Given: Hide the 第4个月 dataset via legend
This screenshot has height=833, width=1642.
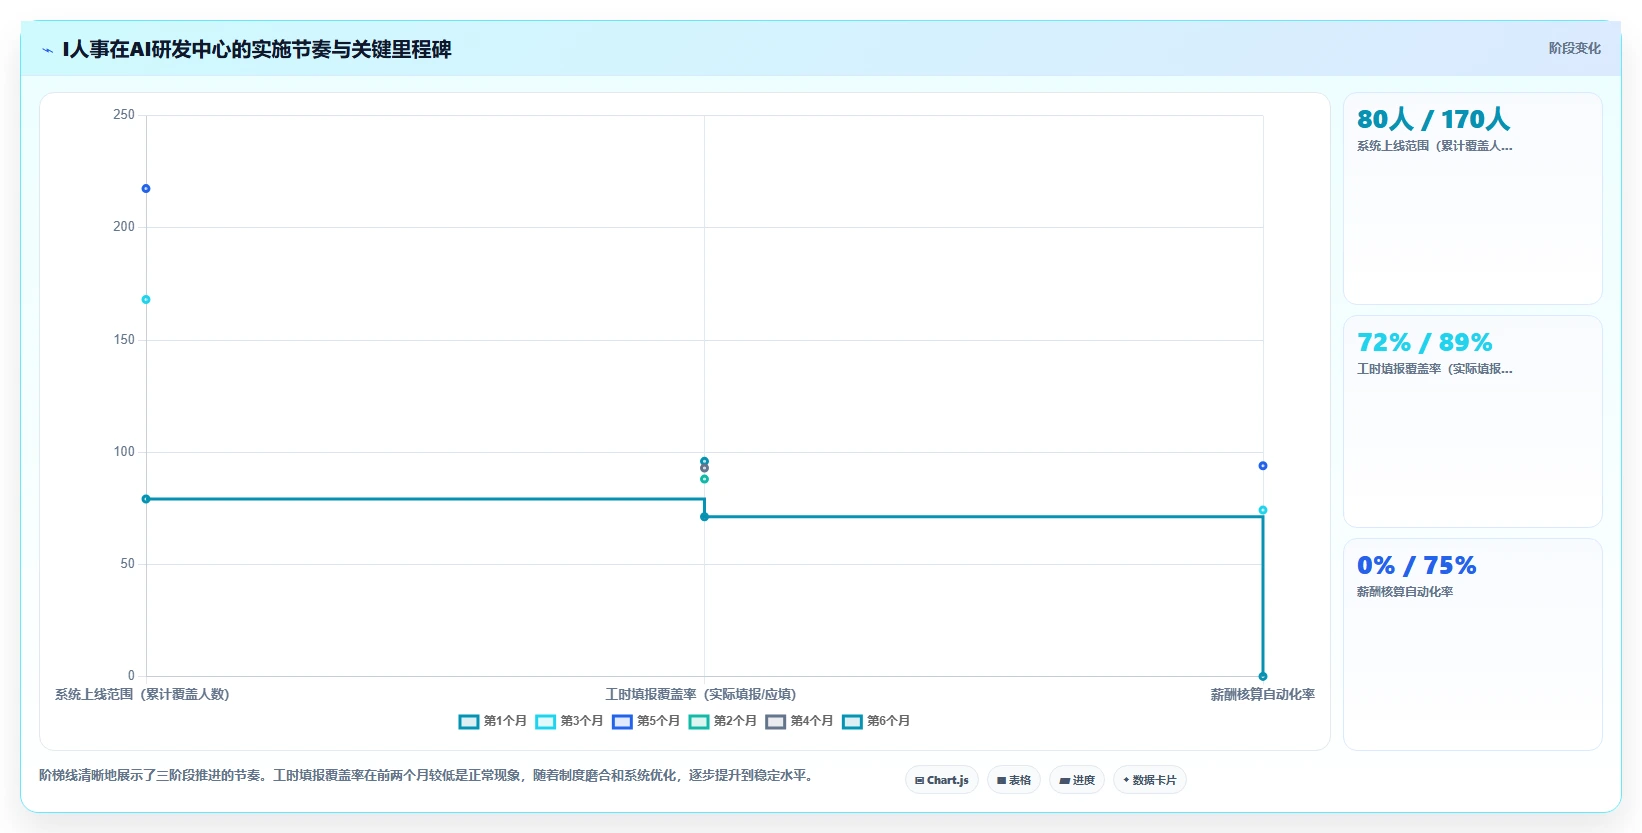Looking at the screenshot, I should 776,721.
